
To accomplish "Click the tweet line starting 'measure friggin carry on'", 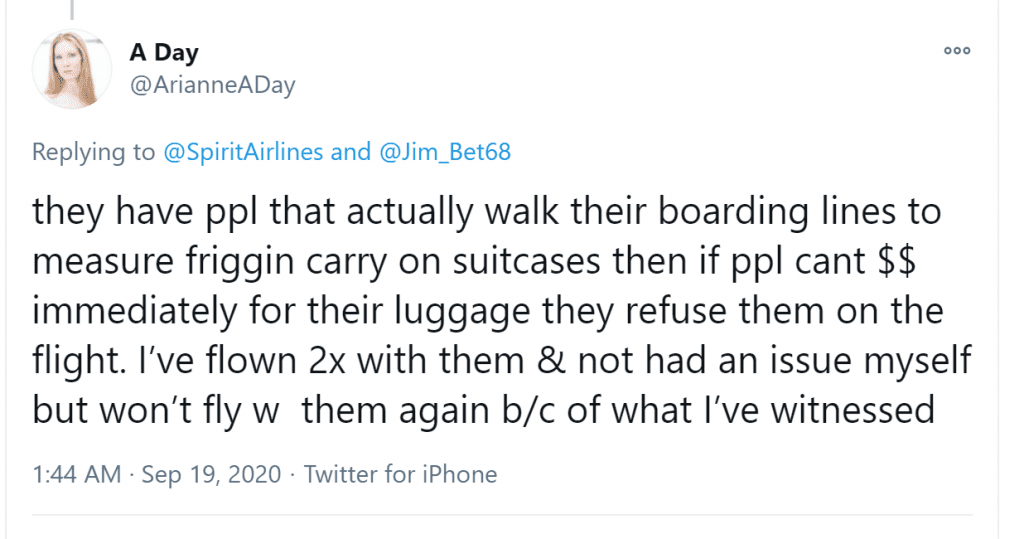I will pyautogui.click(x=474, y=261).
